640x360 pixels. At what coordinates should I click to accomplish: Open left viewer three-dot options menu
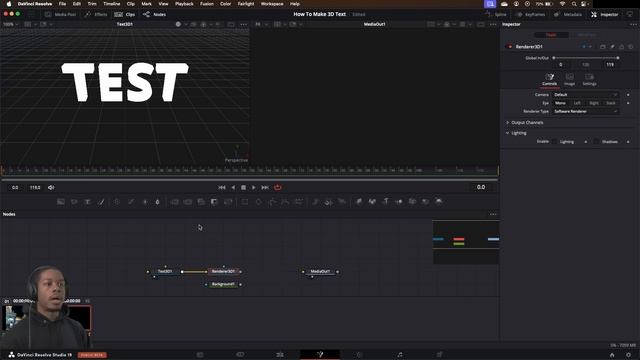coord(244,24)
